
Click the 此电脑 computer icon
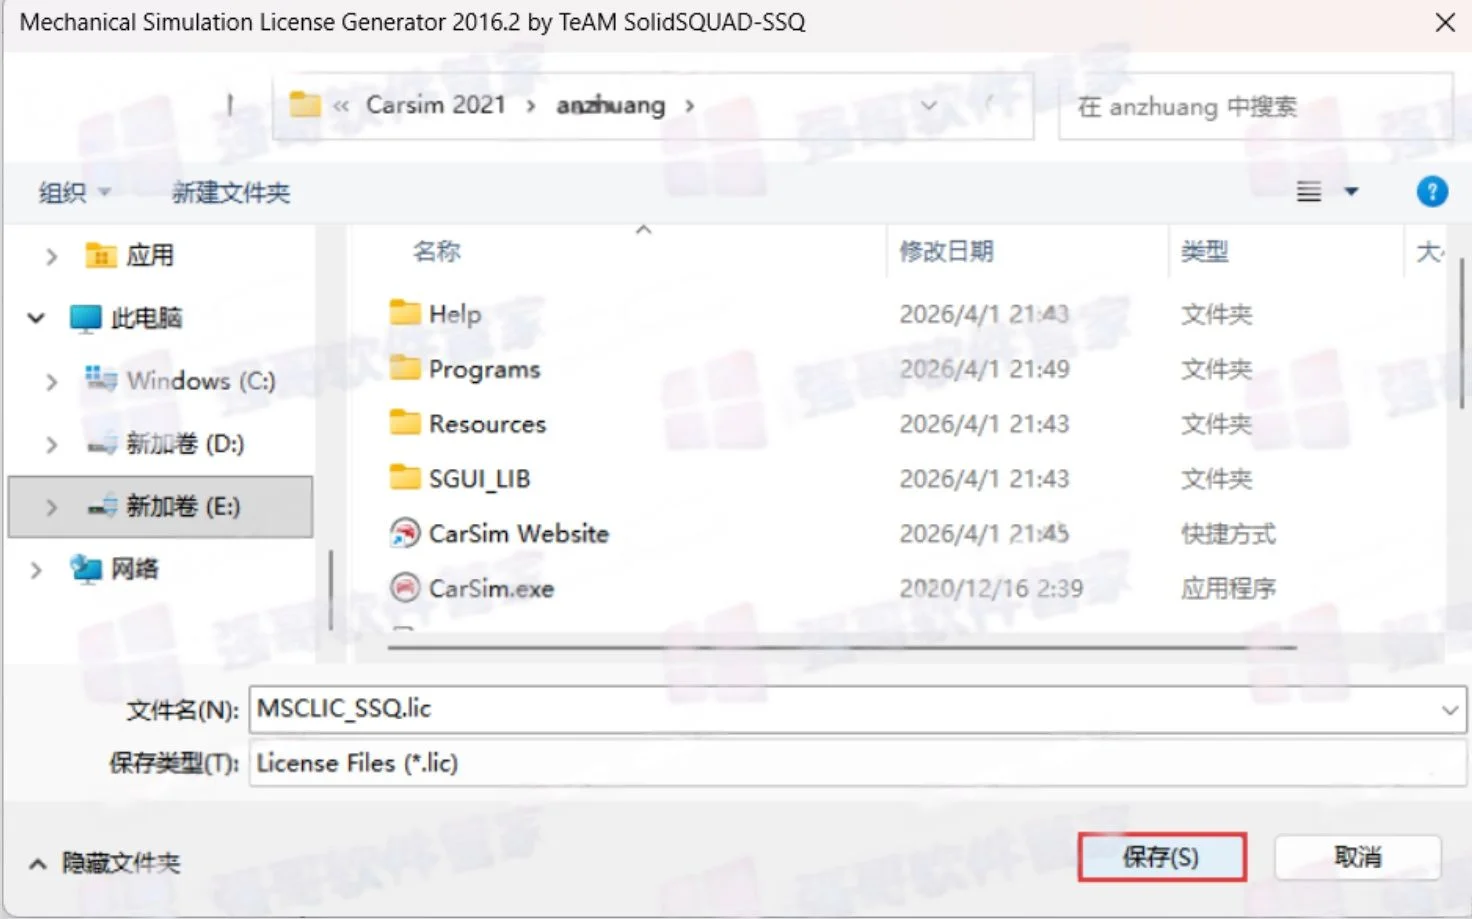click(x=86, y=318)
